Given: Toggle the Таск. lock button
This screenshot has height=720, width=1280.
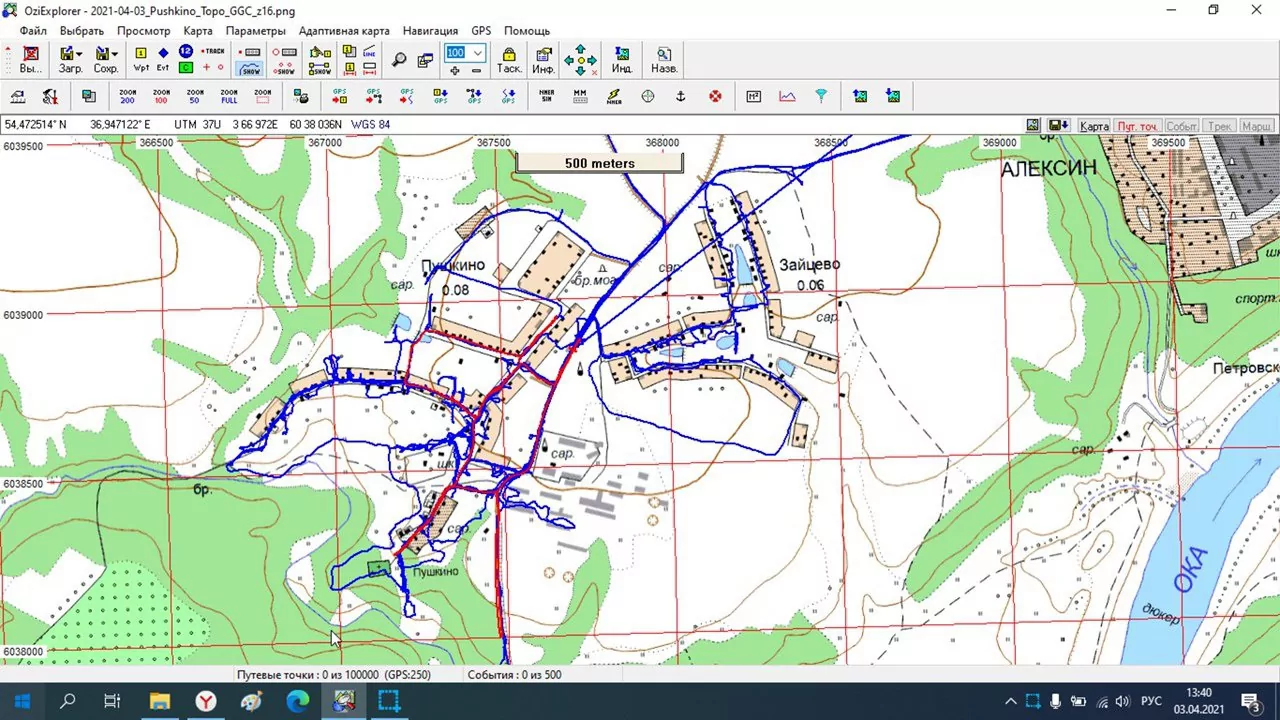Looking at the screenshot, I should 509,60.
